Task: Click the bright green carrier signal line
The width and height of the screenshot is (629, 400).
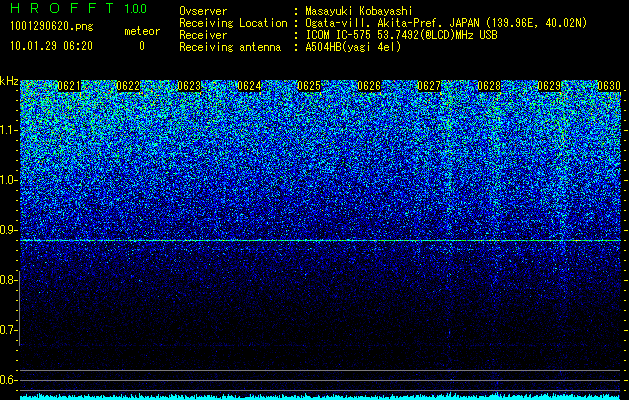Action: pos(321,240)
